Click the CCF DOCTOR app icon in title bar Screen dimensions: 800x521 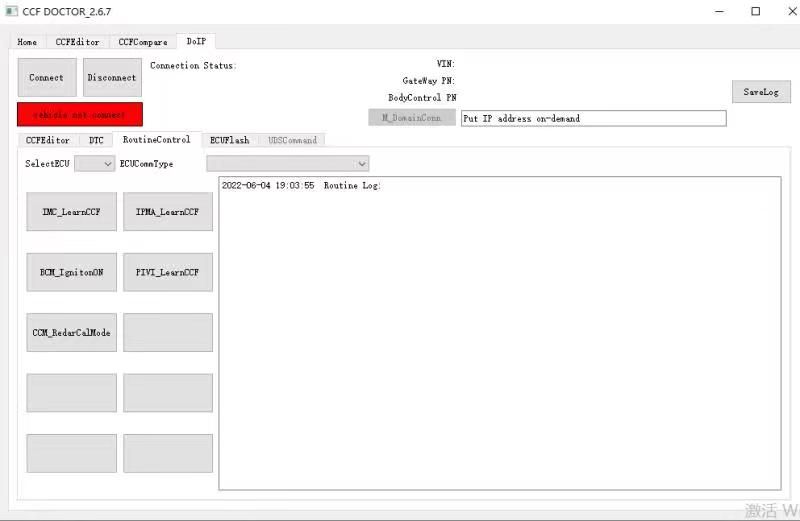point(11,11)
